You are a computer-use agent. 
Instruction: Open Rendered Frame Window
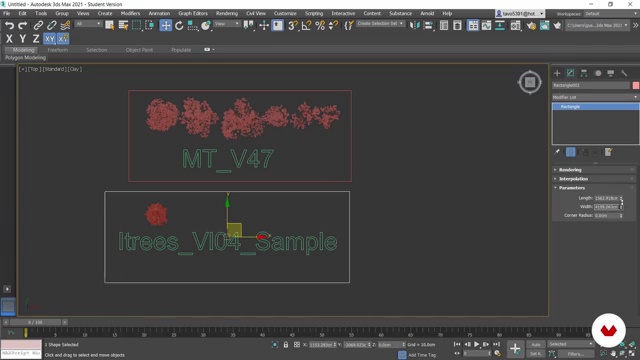click(x=544, y=25)
